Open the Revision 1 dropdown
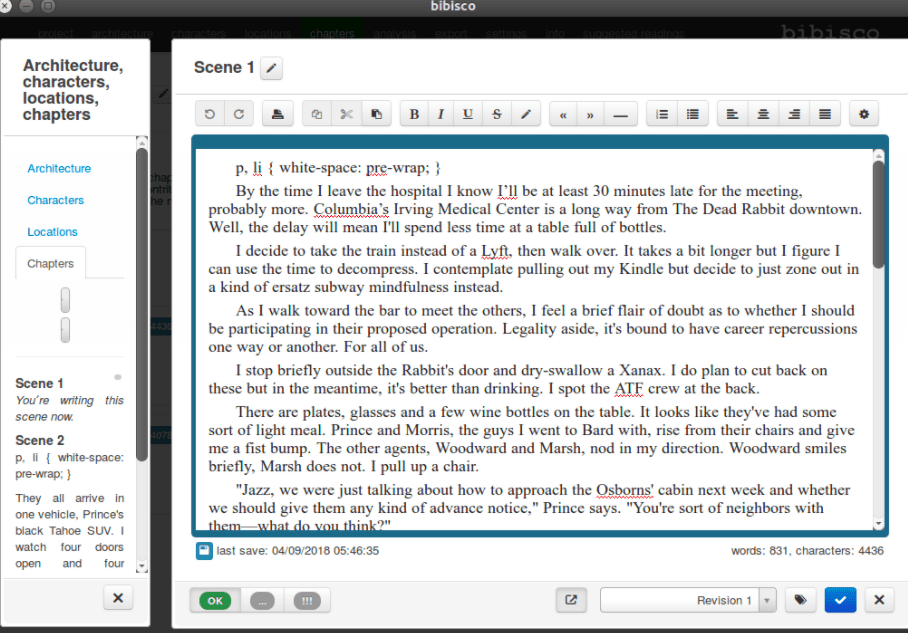The width and height of the screenshot is (908, 633). pyautogui.click(x=767, y=600)
